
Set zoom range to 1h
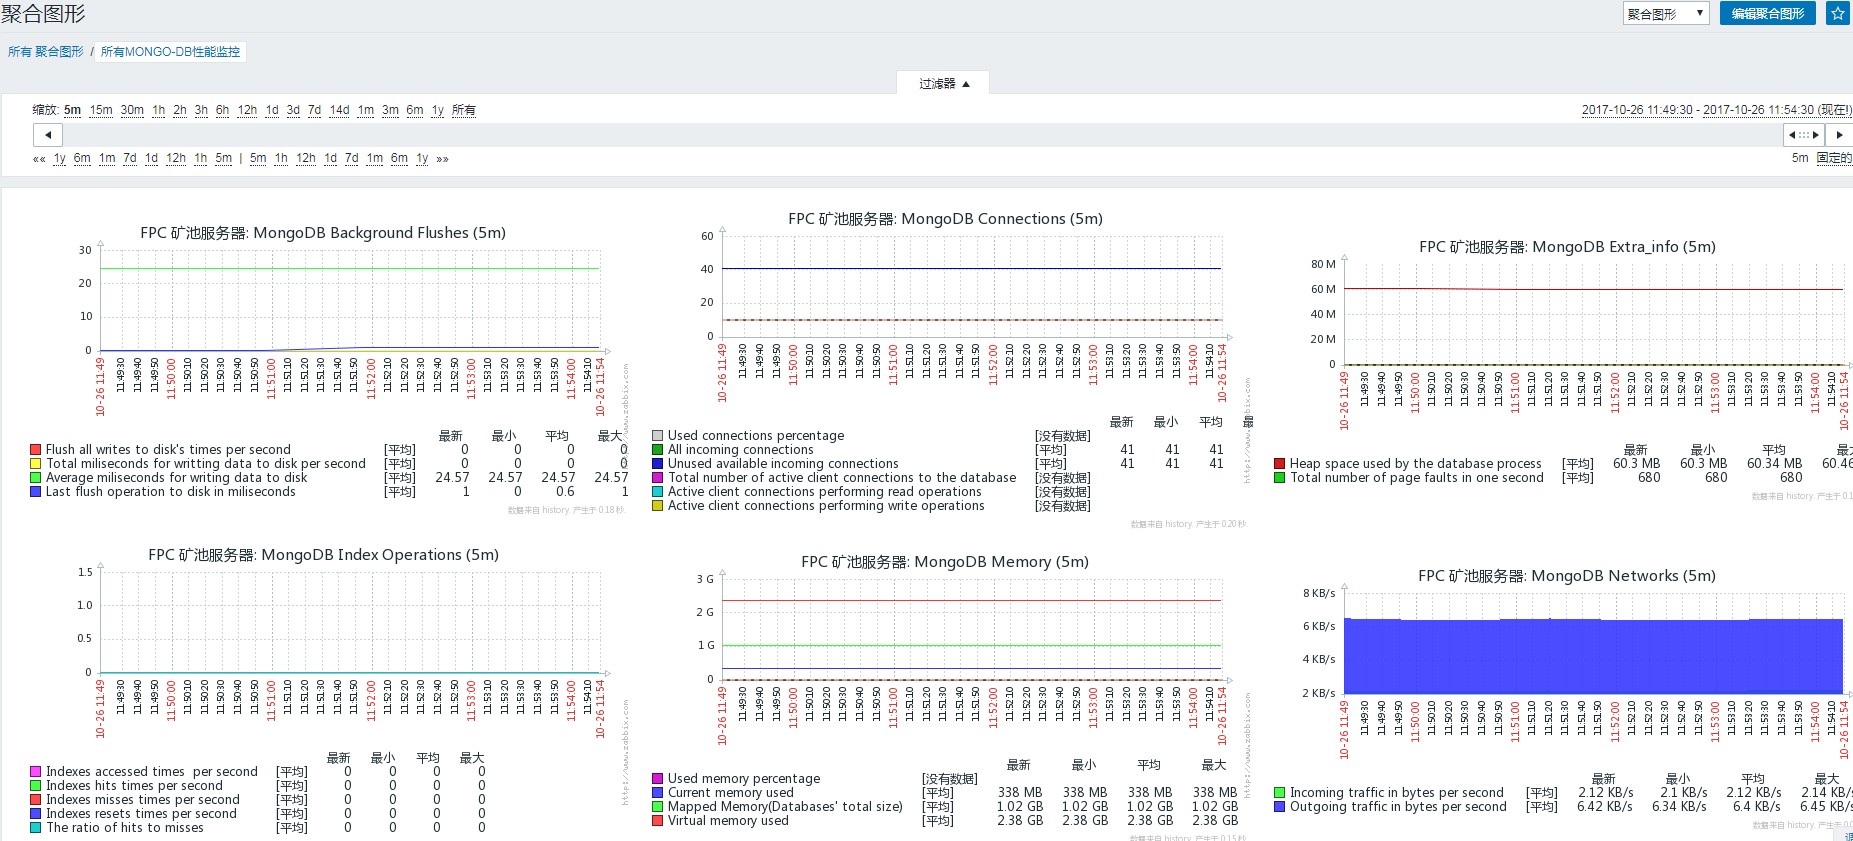click(158, 110)
